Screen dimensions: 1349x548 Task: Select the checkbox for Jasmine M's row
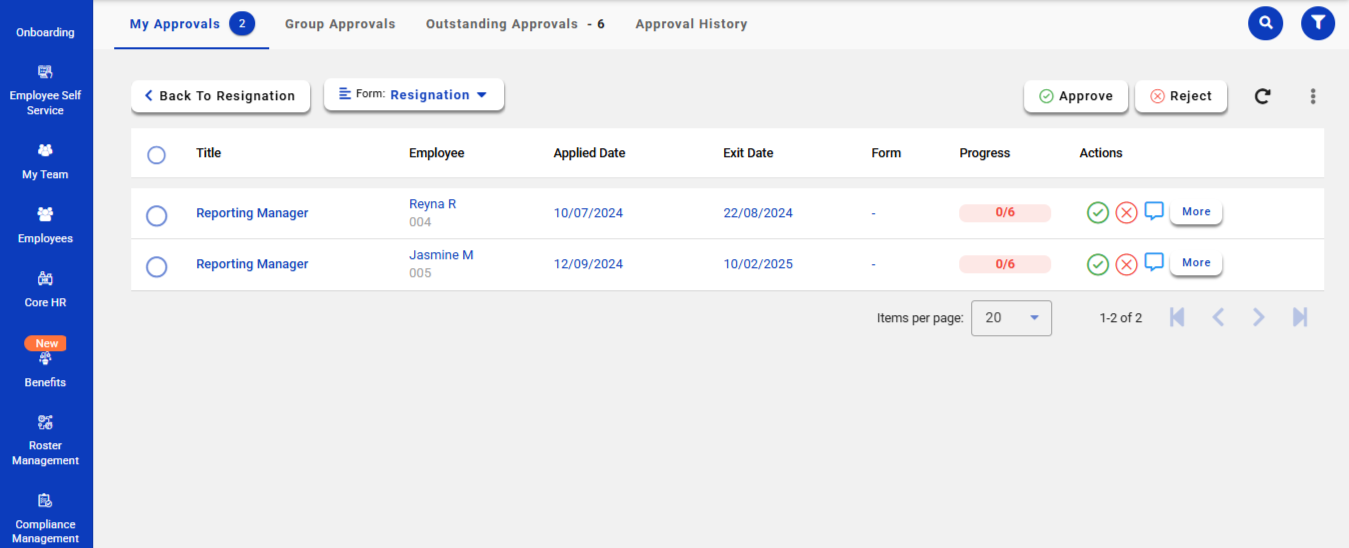pyautogui.click(x=156, y=266)
